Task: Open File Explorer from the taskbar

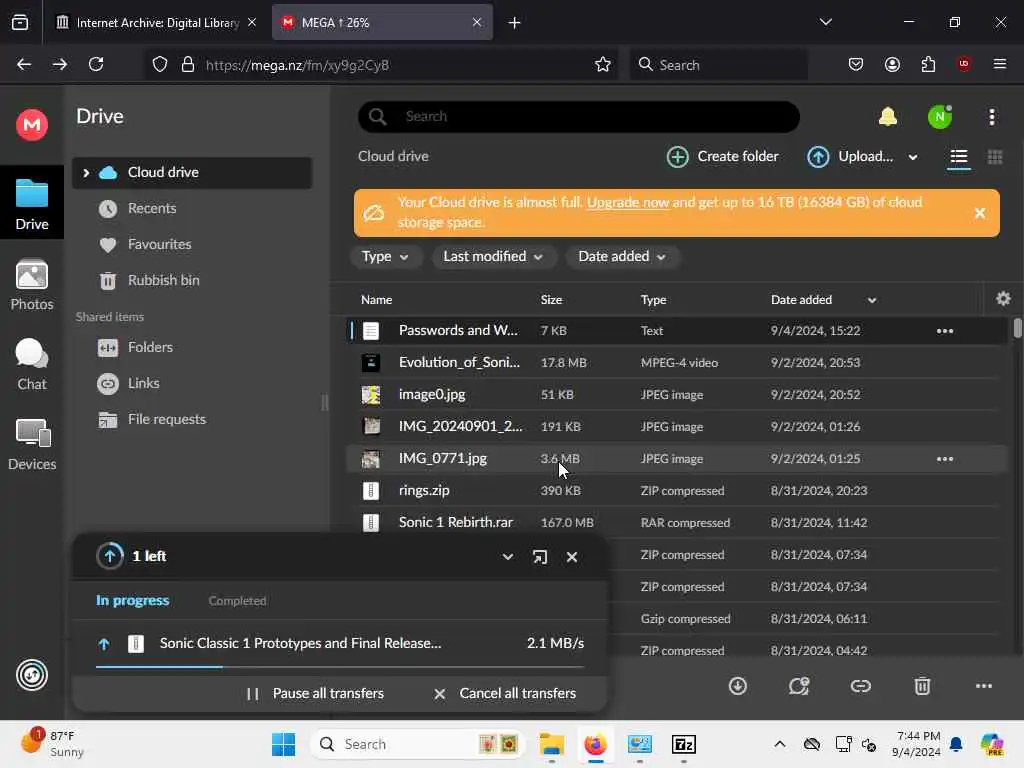Action: tap(551, 744)
